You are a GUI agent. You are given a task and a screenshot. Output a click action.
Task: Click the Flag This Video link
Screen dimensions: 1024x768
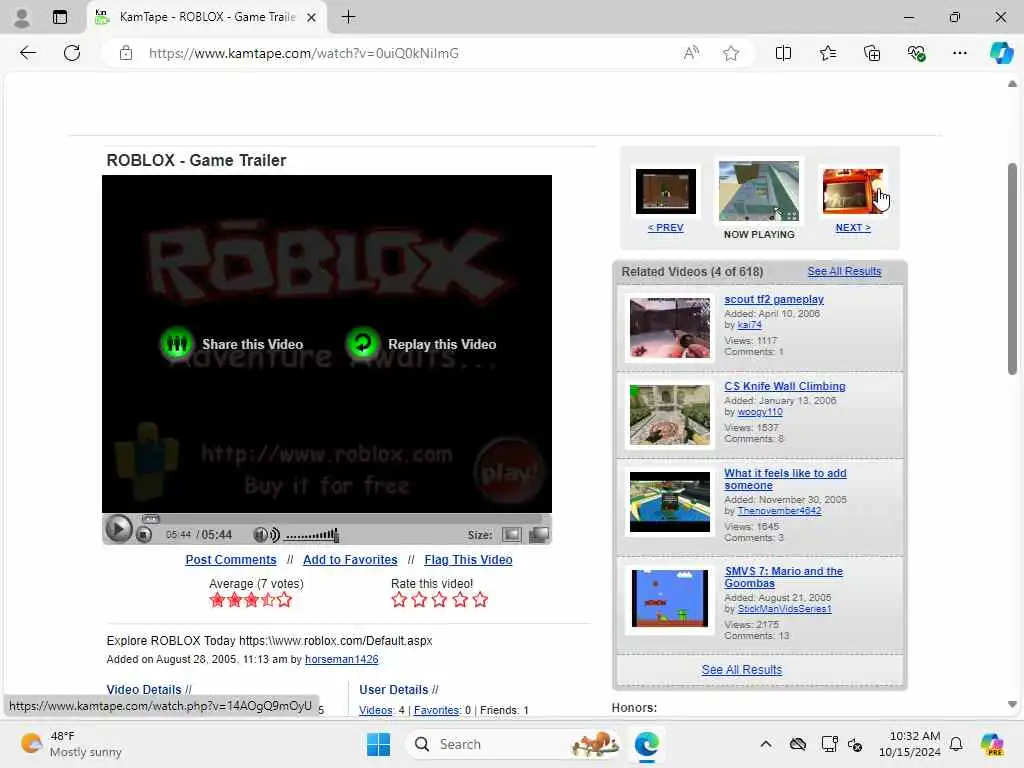point(468,560)
